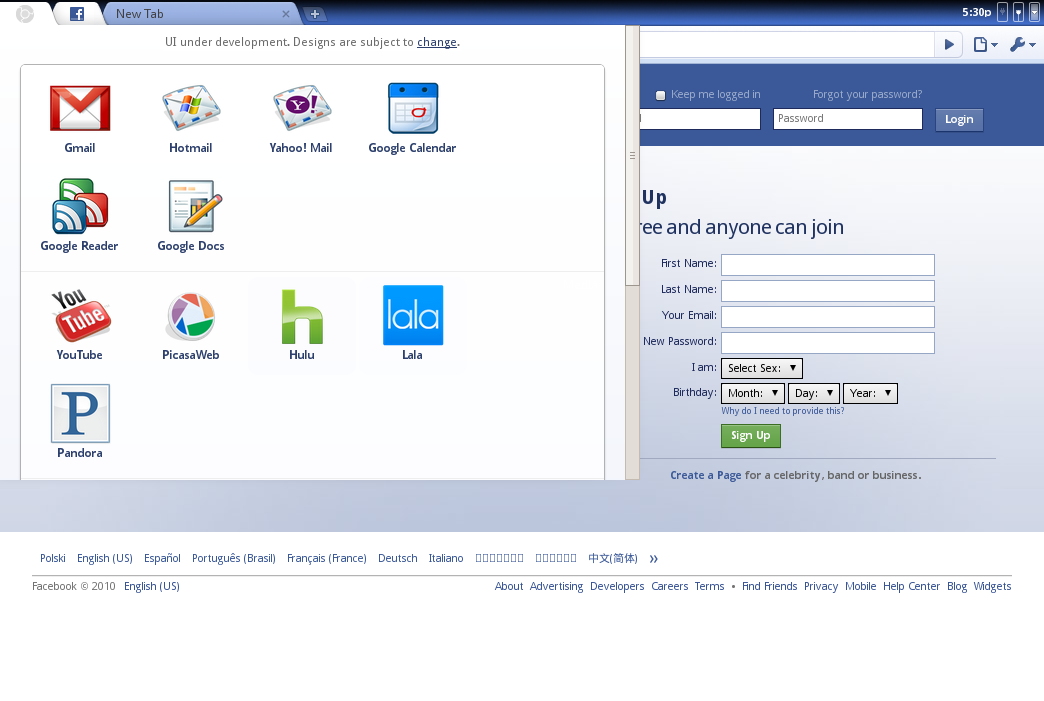Launch Google Reader

pyautogui.click(x=80, y=207)
